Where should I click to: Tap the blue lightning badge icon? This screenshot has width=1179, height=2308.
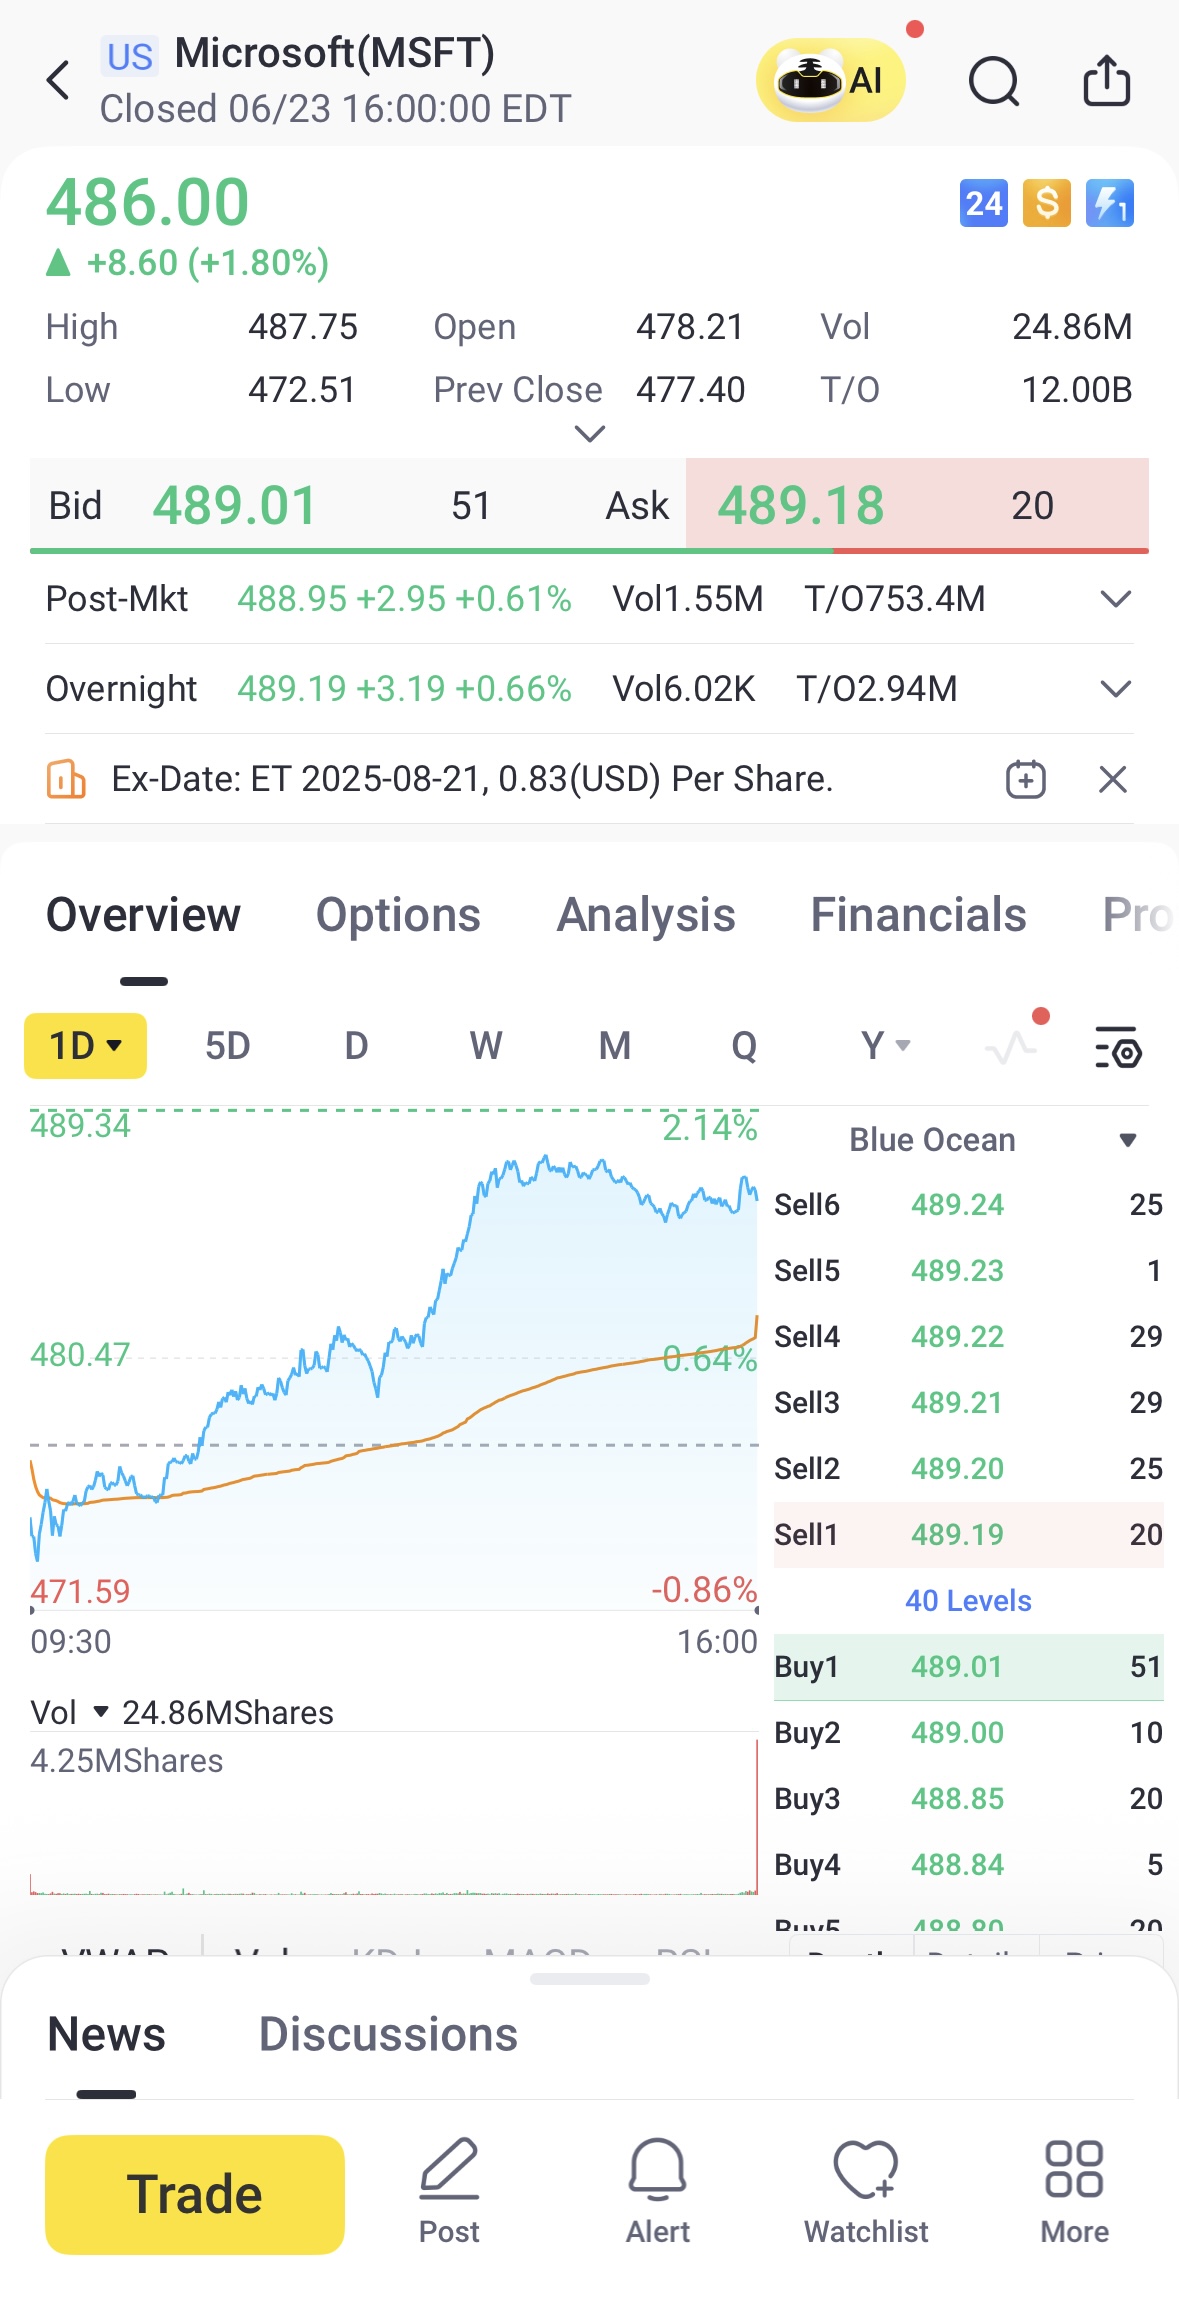[1110, 204]
